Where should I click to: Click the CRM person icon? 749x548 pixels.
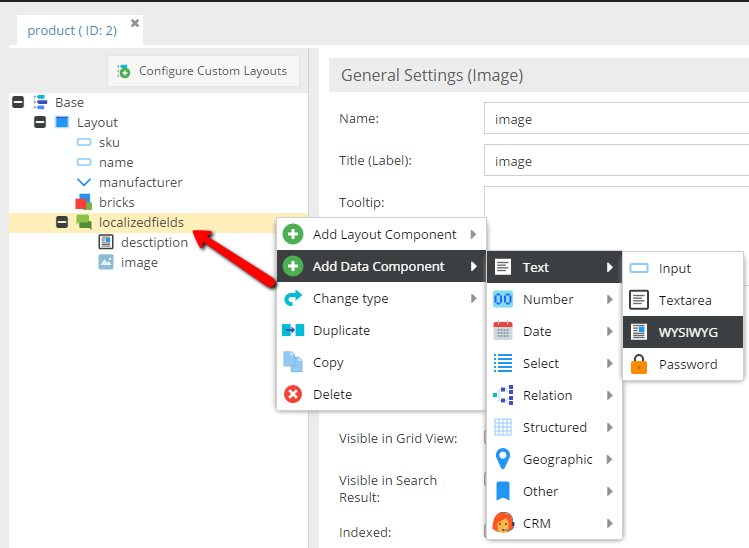click(x=503, y=523)
